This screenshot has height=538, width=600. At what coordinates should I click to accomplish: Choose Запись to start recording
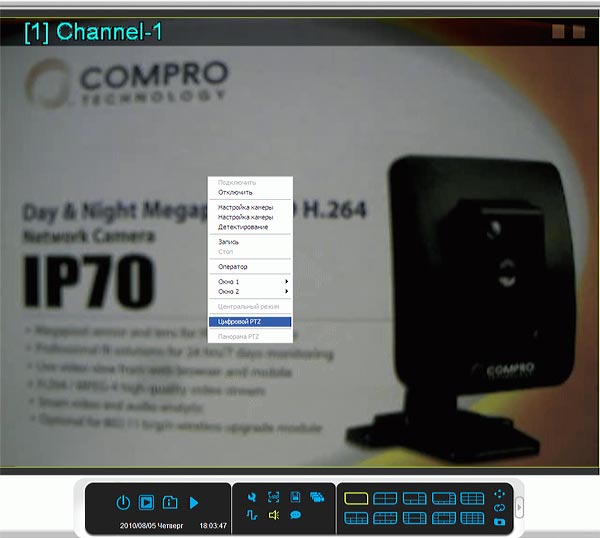[x=250, y=242]
